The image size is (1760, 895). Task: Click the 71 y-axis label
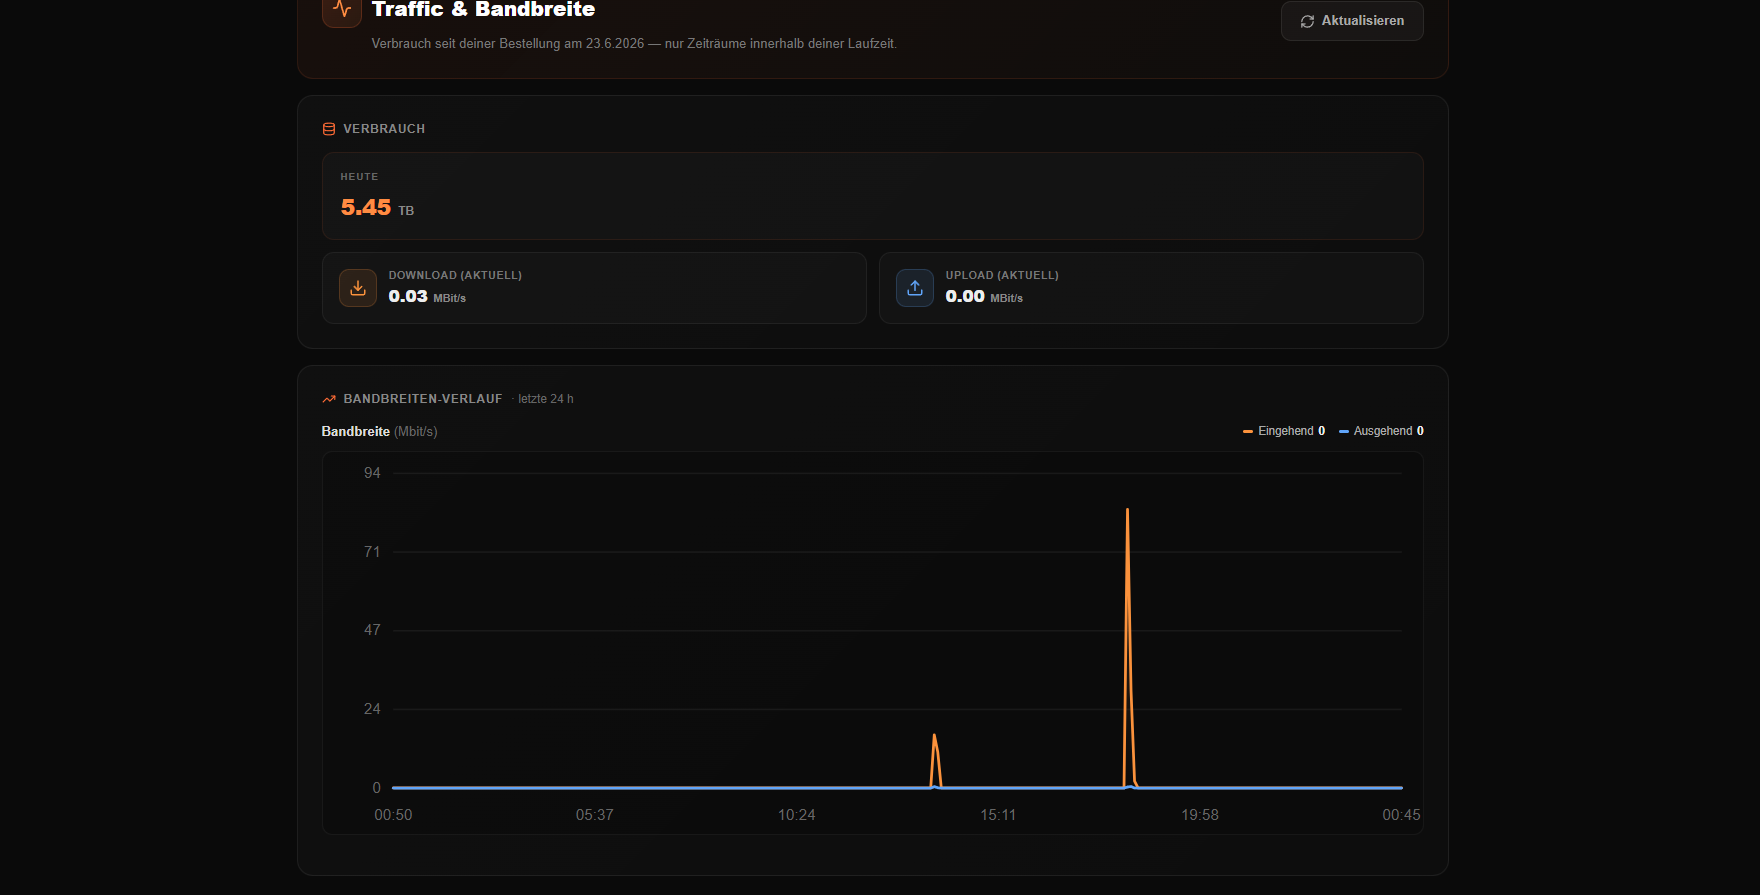372,552
